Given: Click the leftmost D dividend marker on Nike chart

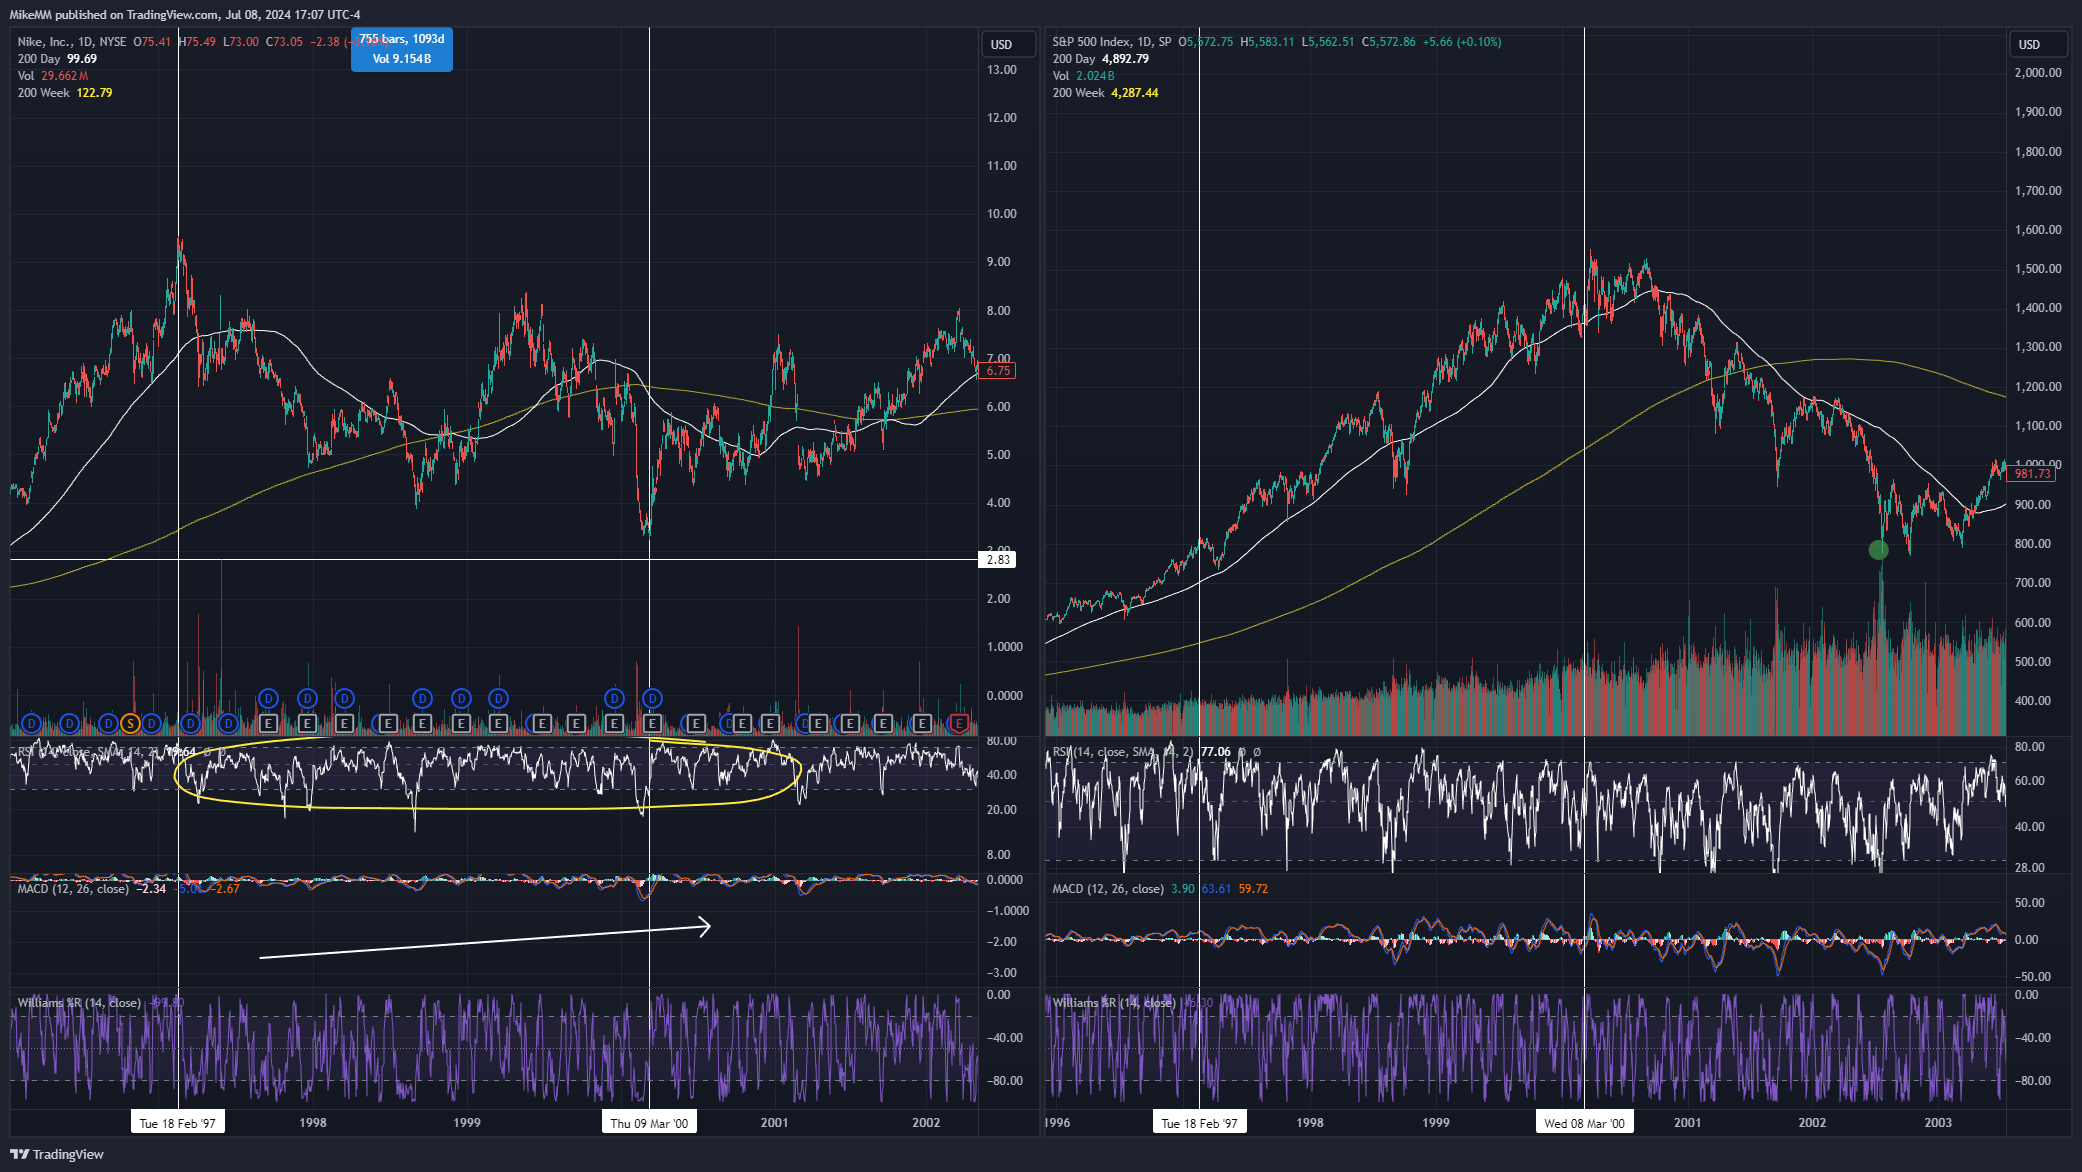Looking at the screenshot, I should click(x=31, y=723).
